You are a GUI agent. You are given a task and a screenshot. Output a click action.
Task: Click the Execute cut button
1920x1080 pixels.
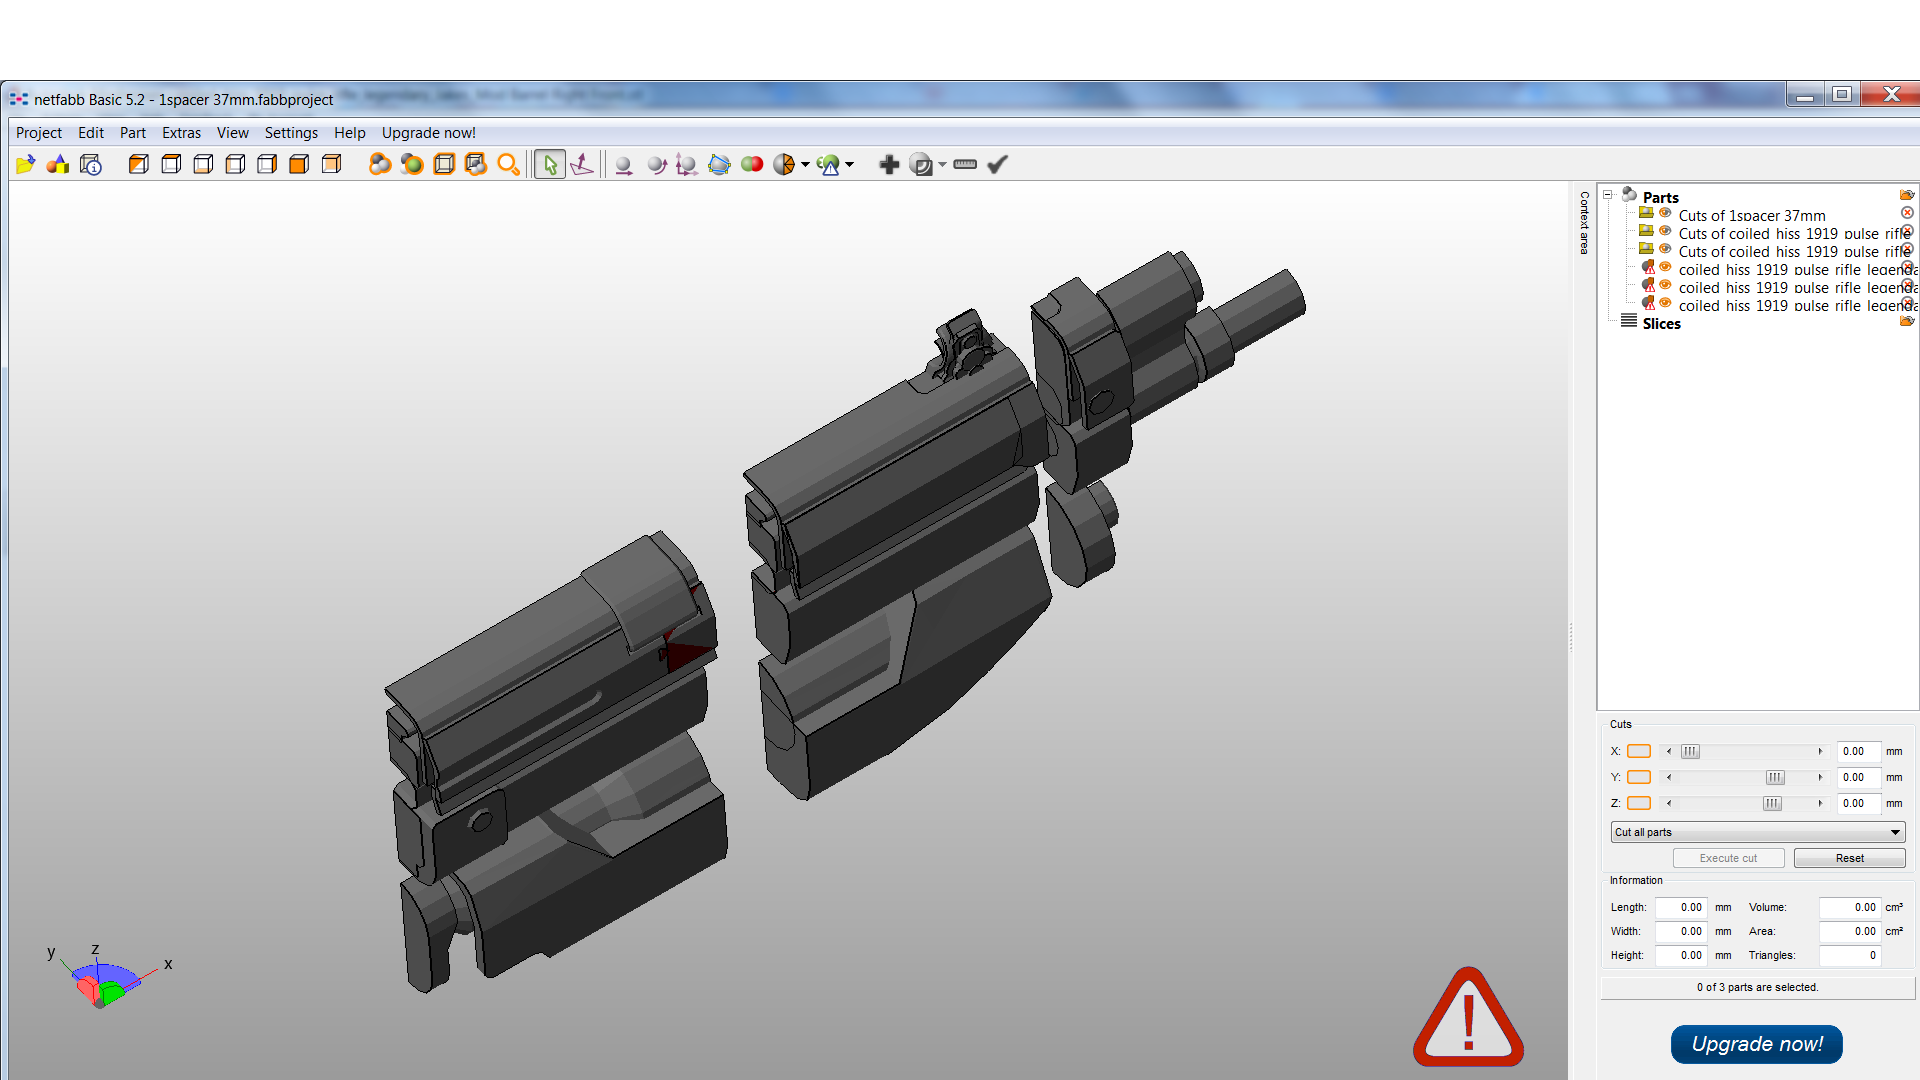click(x=1728, y=858)
